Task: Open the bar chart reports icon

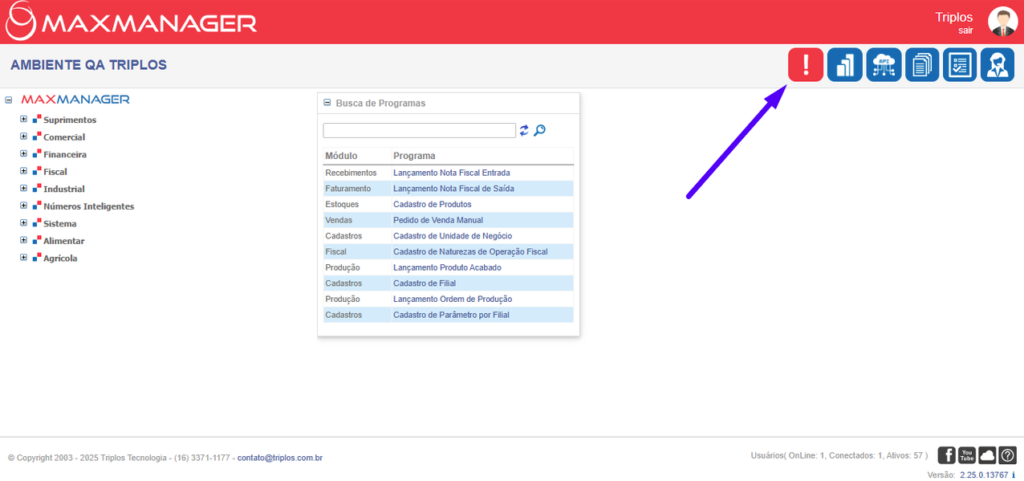Action: (844, 65)
